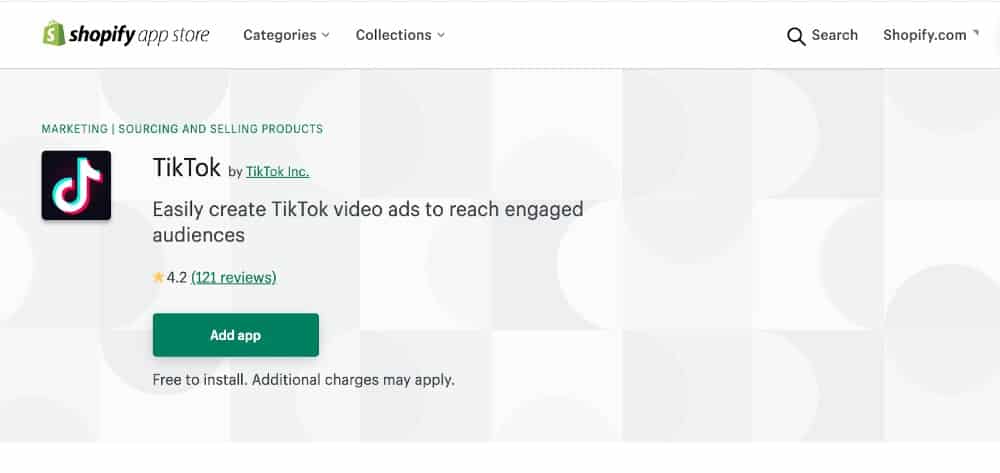Screen dimensions: 1000x473
Task: Click 'Free to install' pricing note
Action: pyautogui.click(x=304, y=380)
